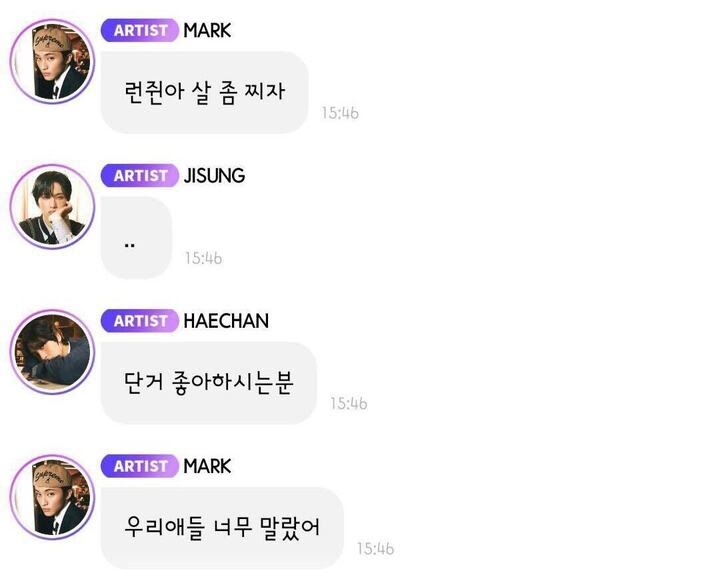The image size is (720, 587).
Task: Tap the message bubble '우리애들 너무 말랐어'
Action: pos(222,528)
